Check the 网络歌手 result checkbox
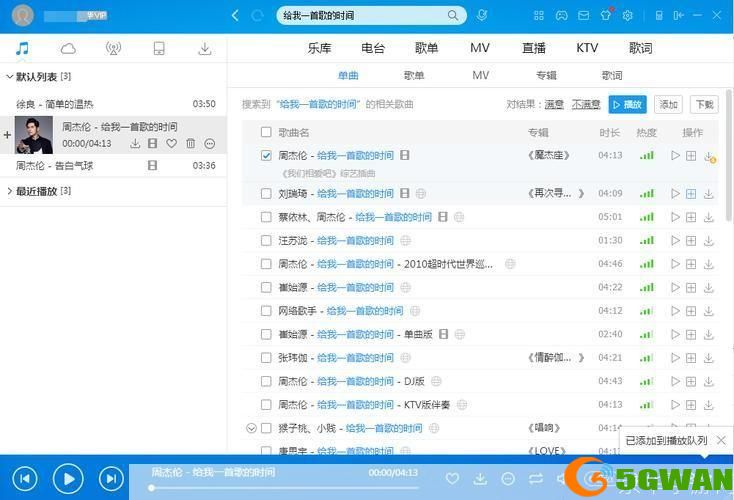 [266, 311]
